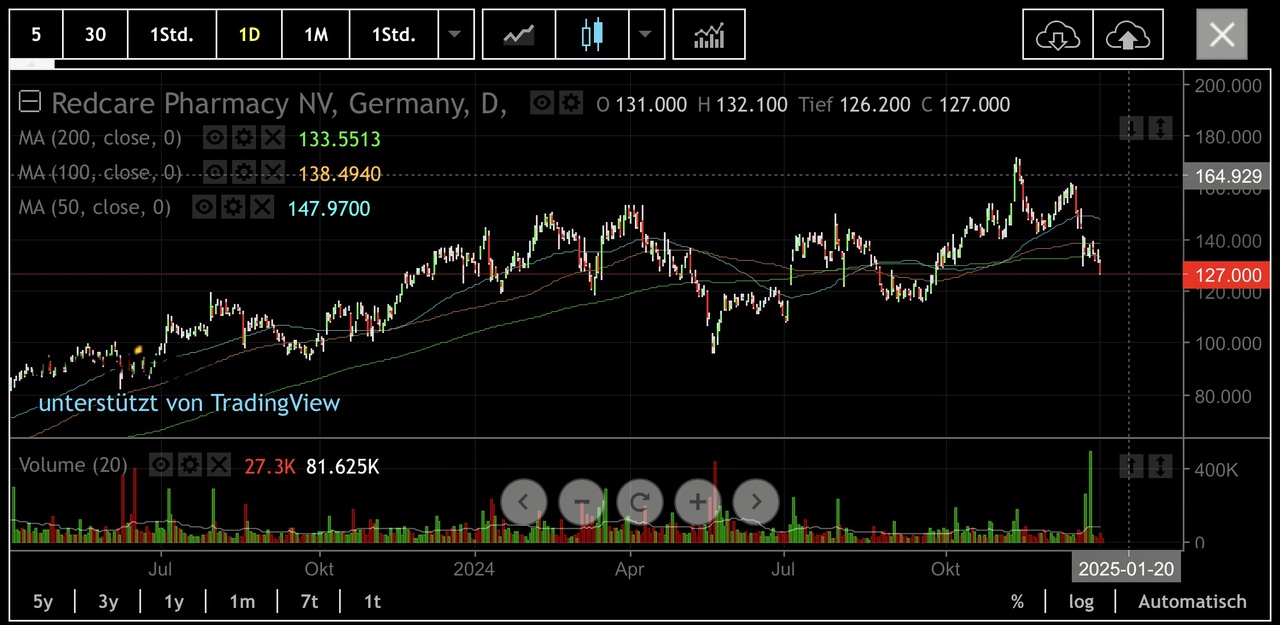Click the MA (50, close, 0) legend label
Viewport: 1280px width, 625px height.
(x=95, y=207)
